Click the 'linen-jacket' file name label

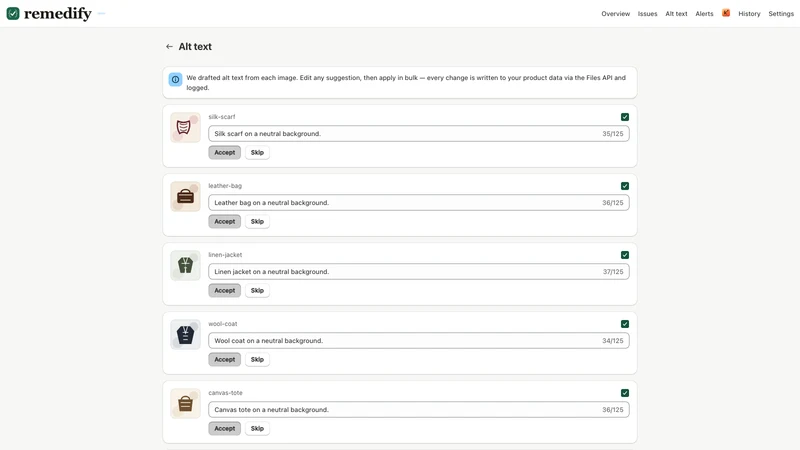(x=225, y=255)
